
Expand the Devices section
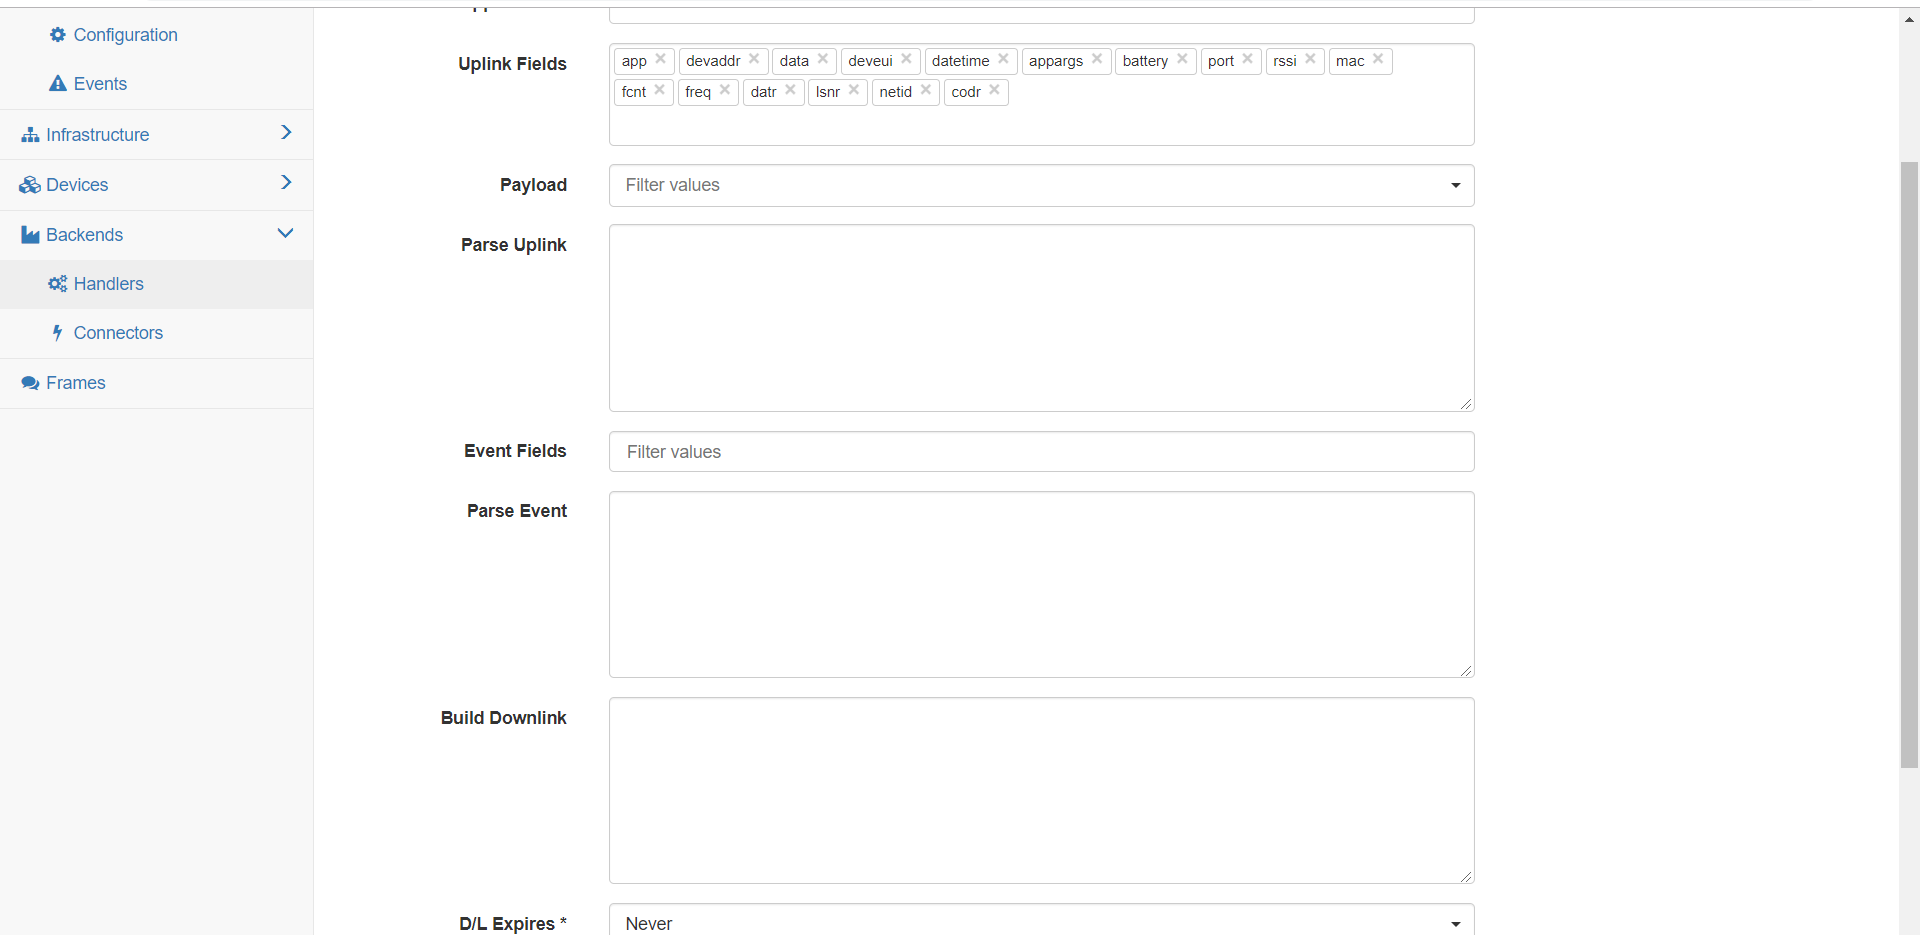click(x=287, y=182)
